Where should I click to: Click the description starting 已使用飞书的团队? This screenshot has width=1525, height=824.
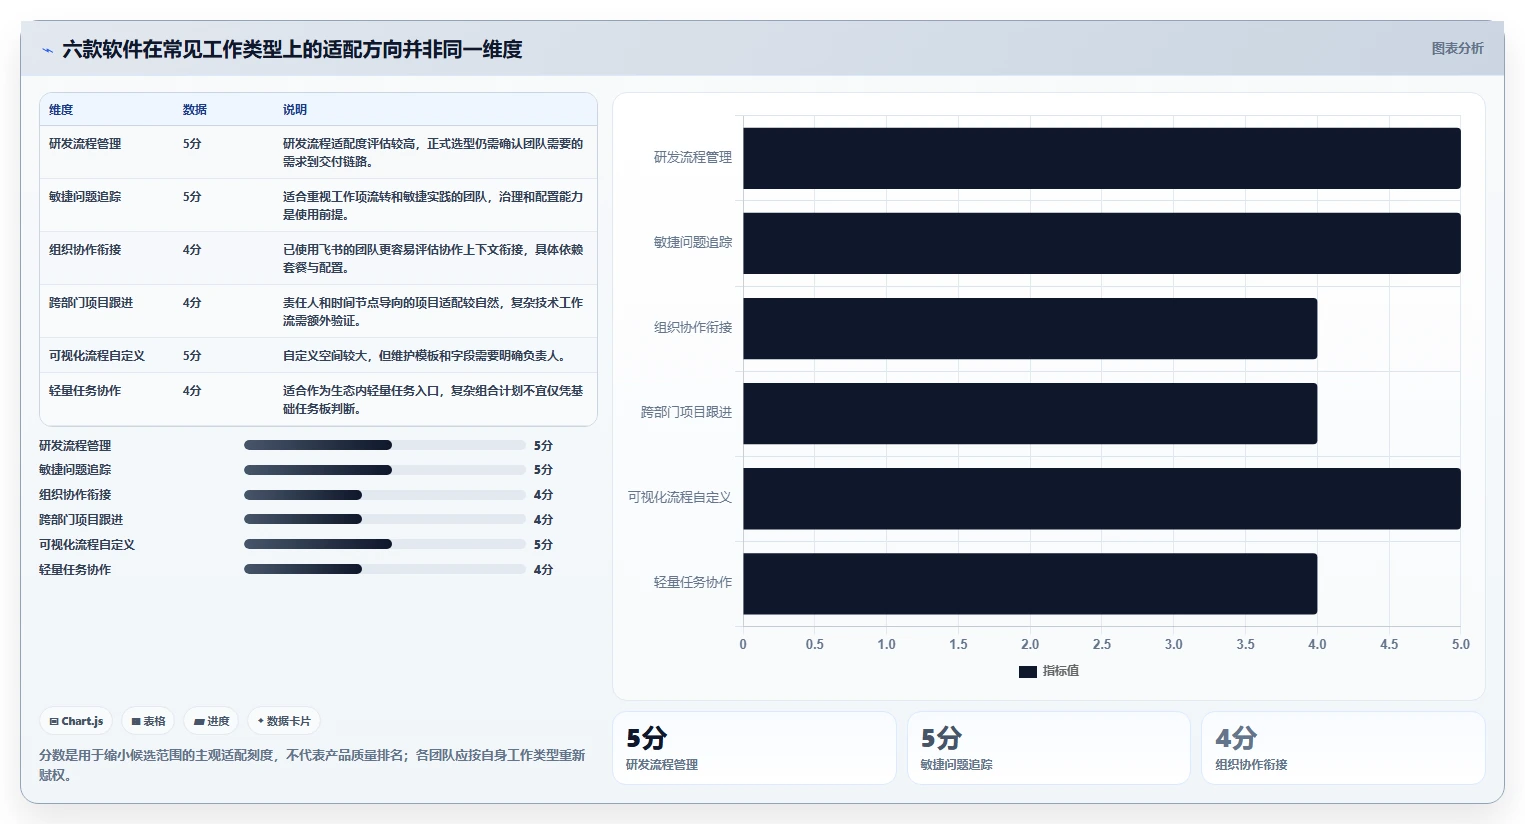pyautogui.click(x=433, y=258)
